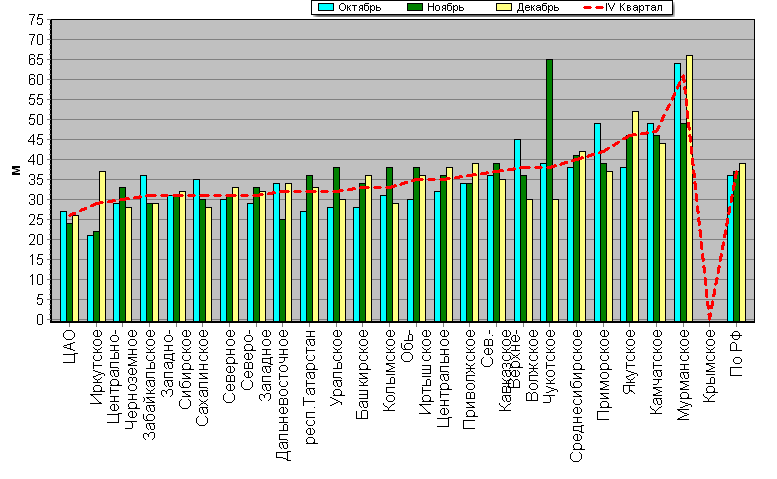Click the Забайкальское category label

(150, 385)
